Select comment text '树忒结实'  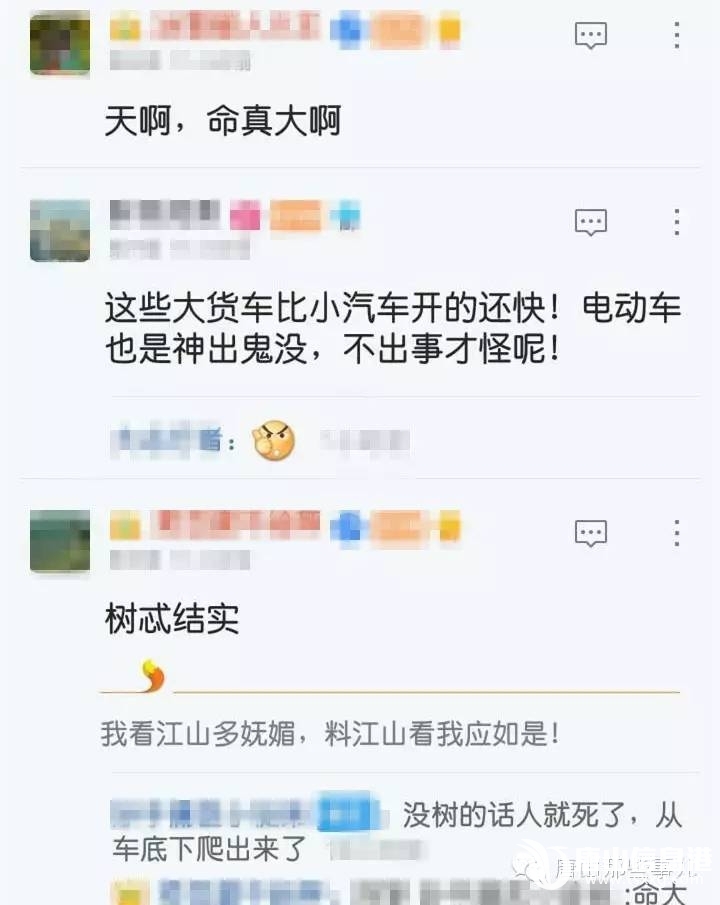coord(172,619)
